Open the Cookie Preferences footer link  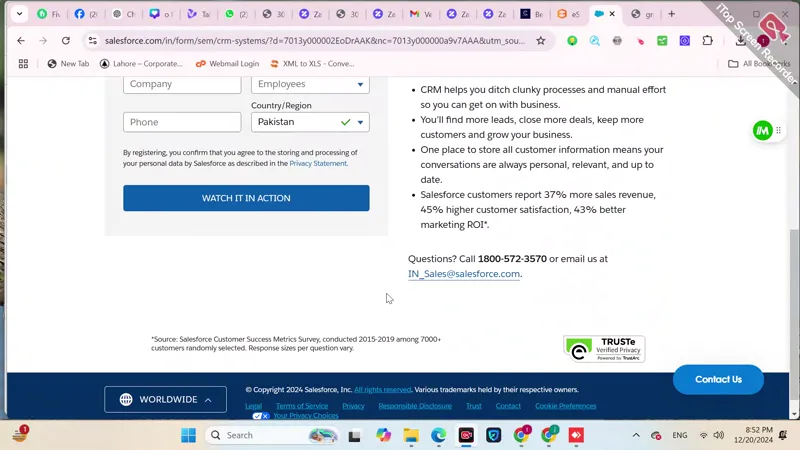pyautogui.click(x=565, y=406)
